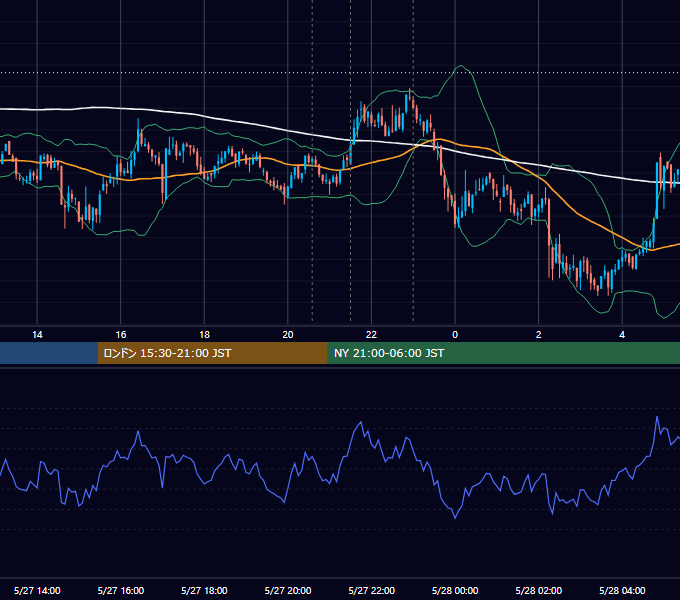Click the 5/27 14:00 date label

pos(37,590)
